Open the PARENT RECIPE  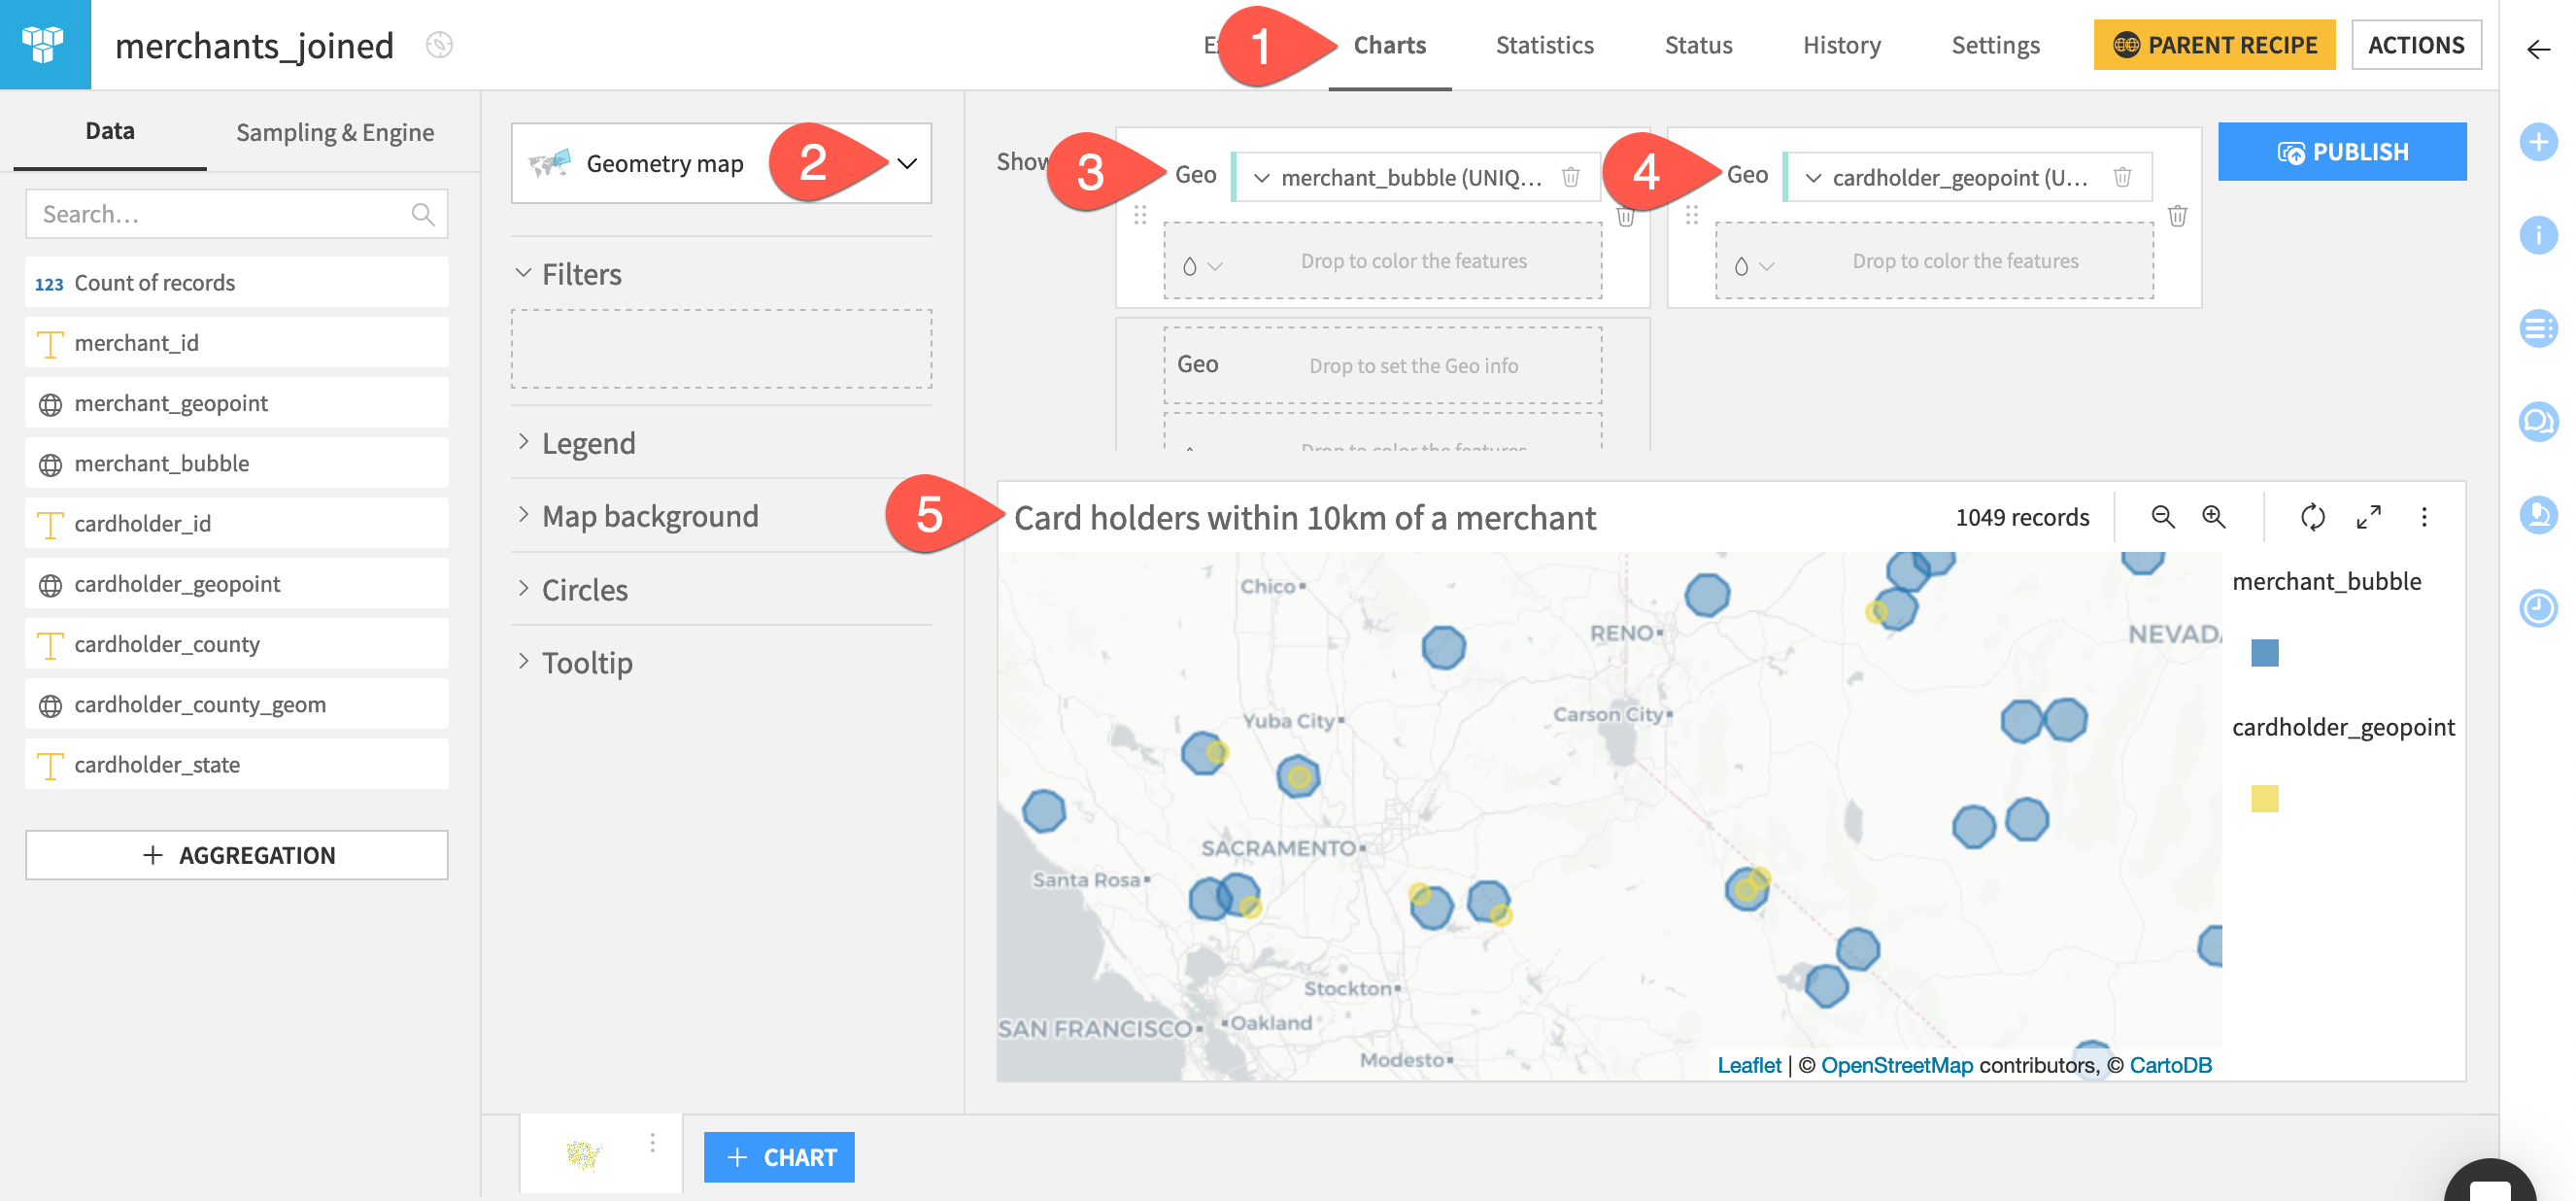(x=2213, y=44)
